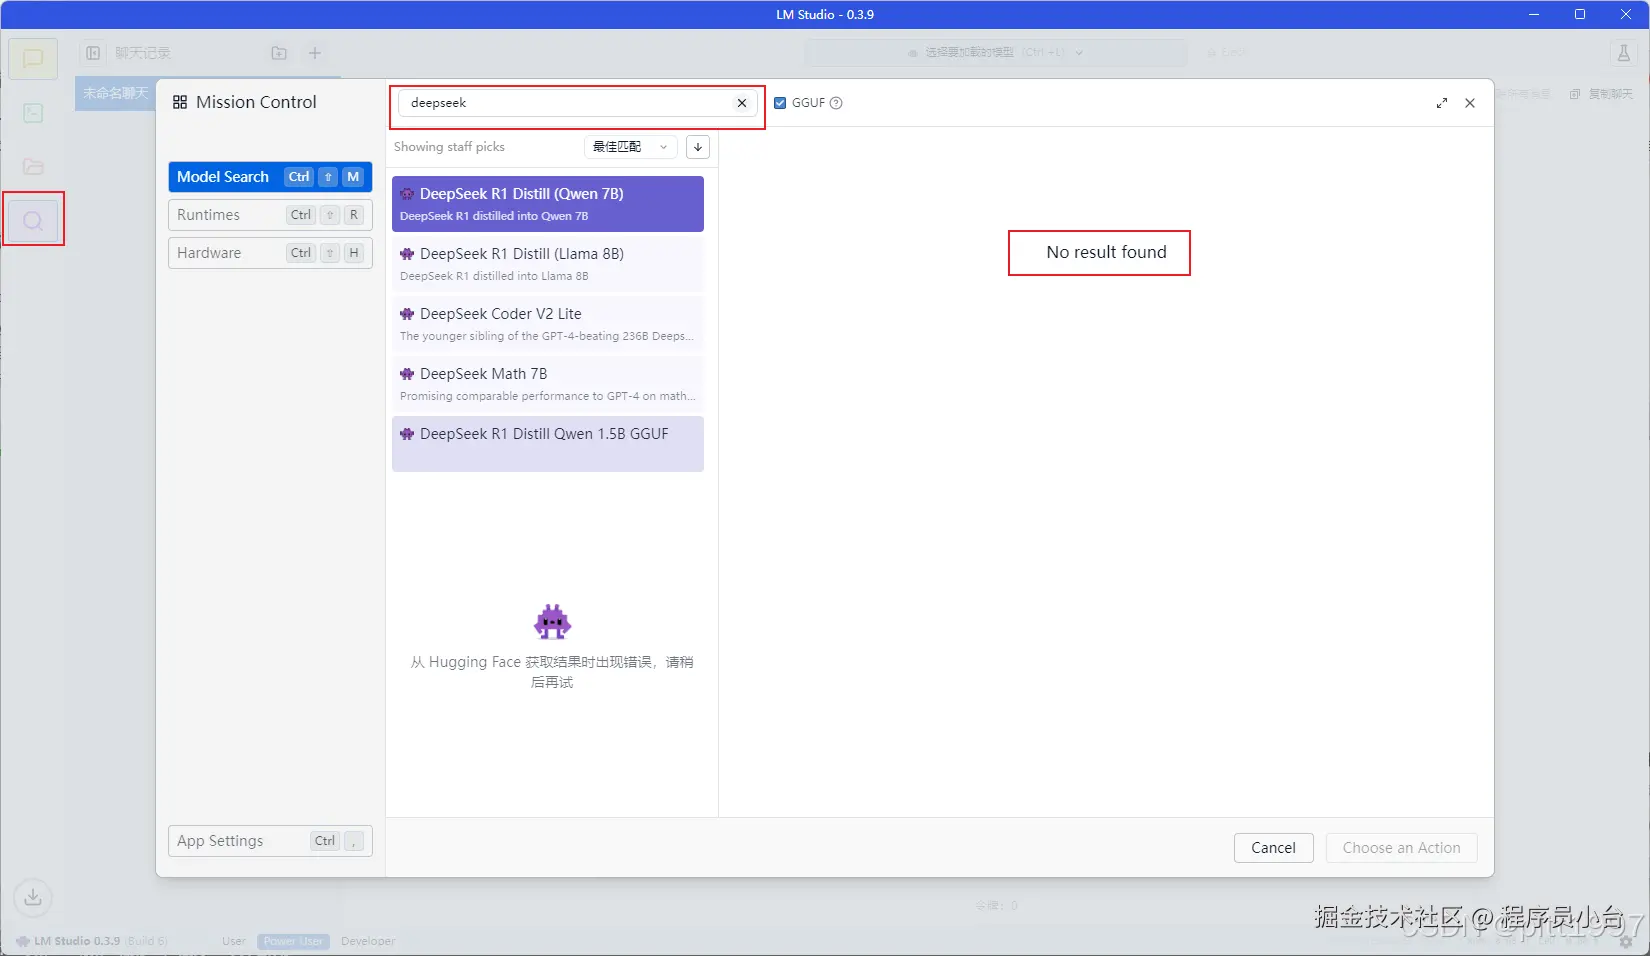Switch to Developer mode
Image resolution: width=1650 pixels, height=956 pixels.
coord(368,941)
